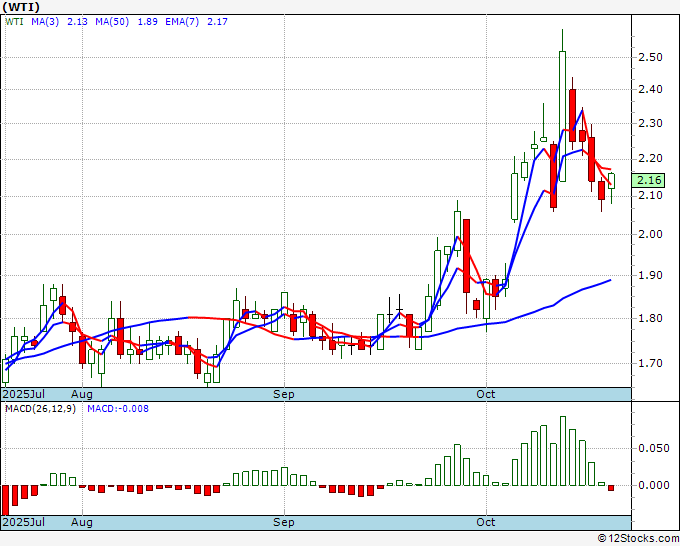Click the Oct label on MACD axis

485,522
